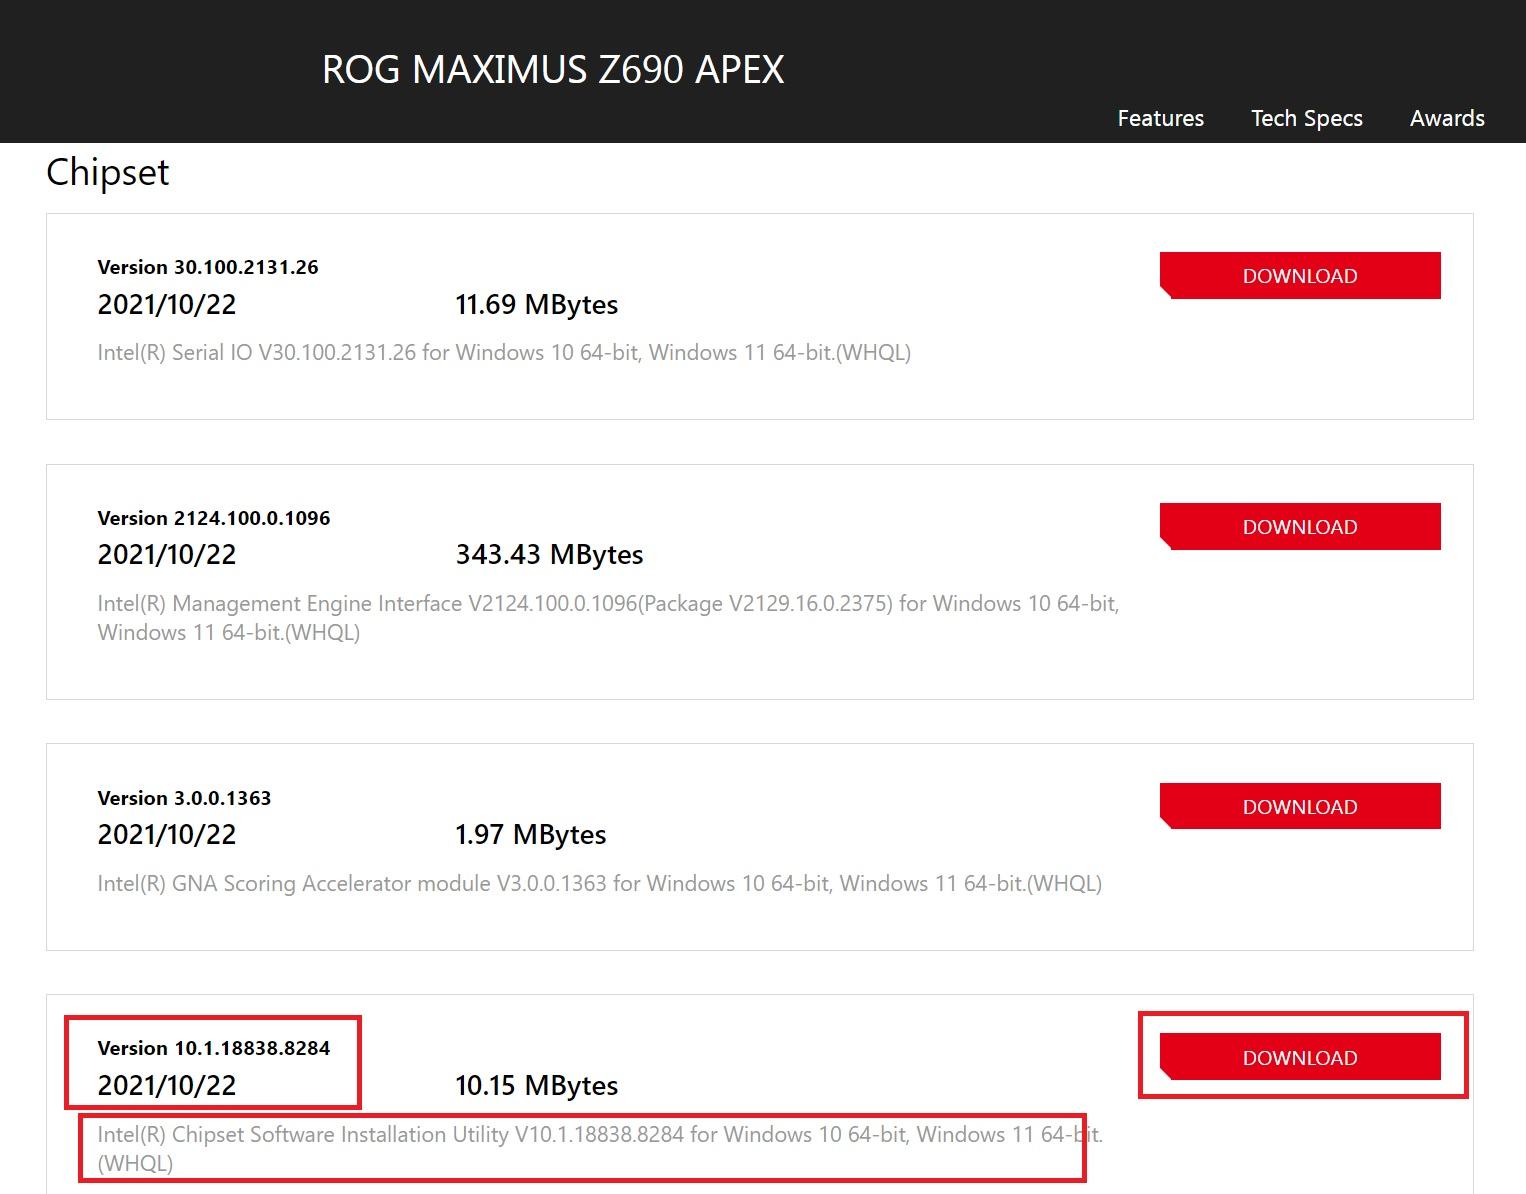
Task: Click the Chipset Software Installation Utility description
Action: coord(599,1135)
